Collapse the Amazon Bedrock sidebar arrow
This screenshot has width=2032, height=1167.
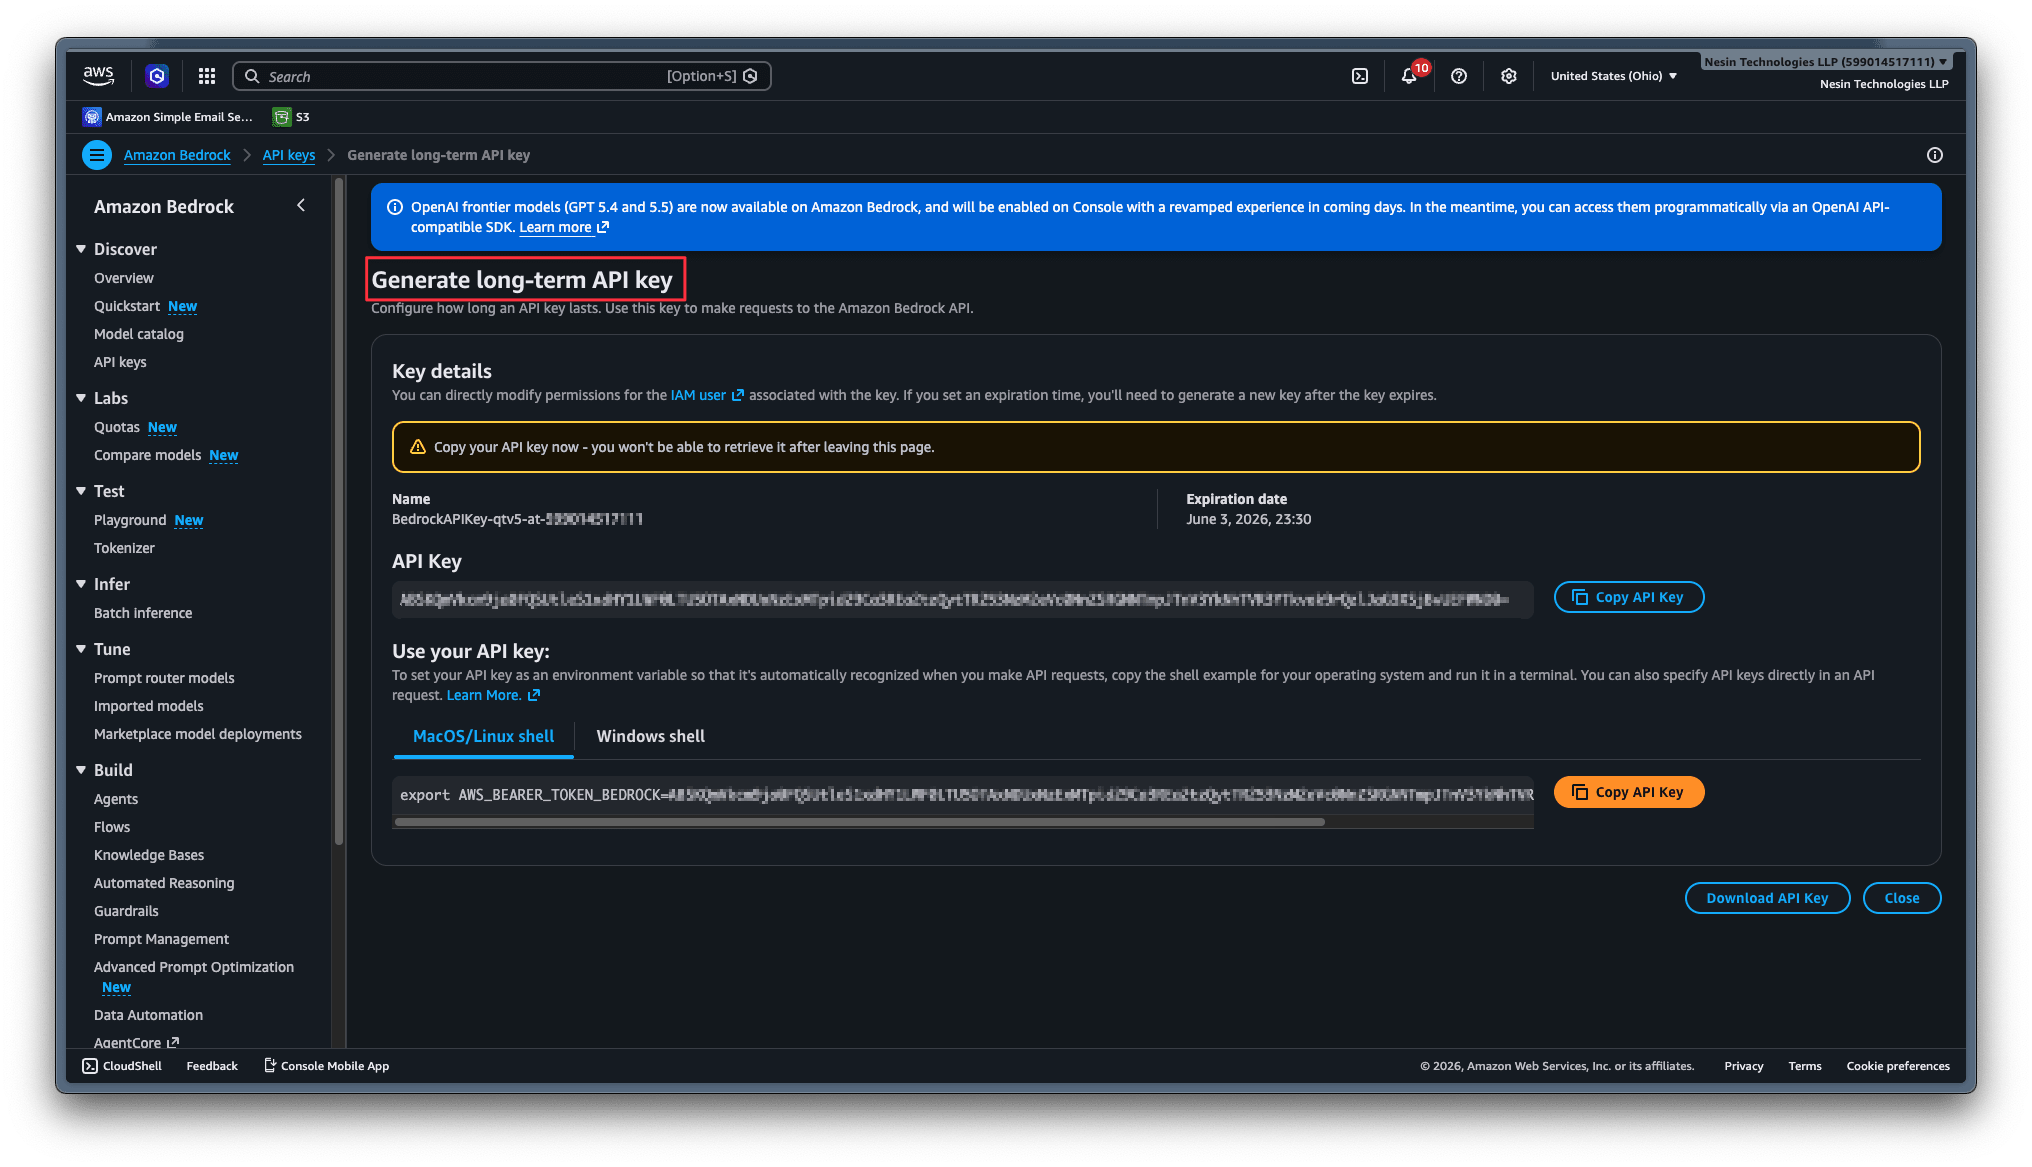pyautogui.click(x=301, y=206)
